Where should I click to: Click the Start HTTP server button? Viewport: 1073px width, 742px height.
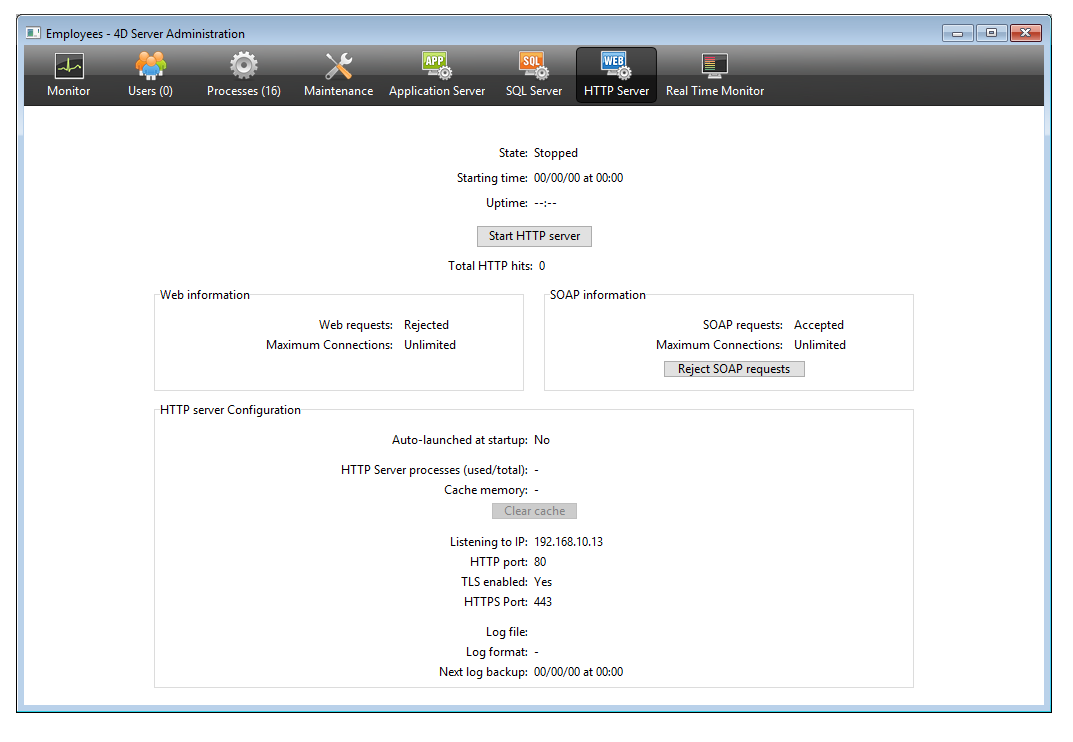[534, 236]
